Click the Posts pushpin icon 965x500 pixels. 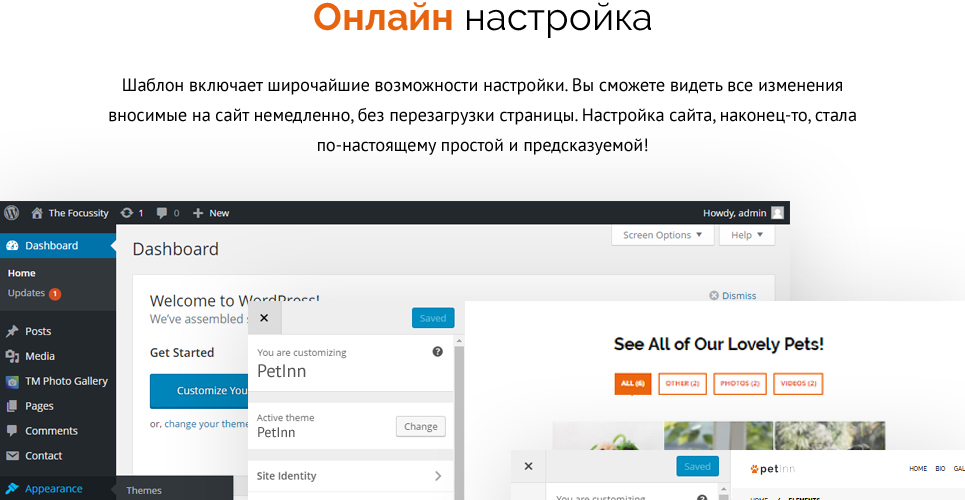pyautogui.click(x=12, y=331)
